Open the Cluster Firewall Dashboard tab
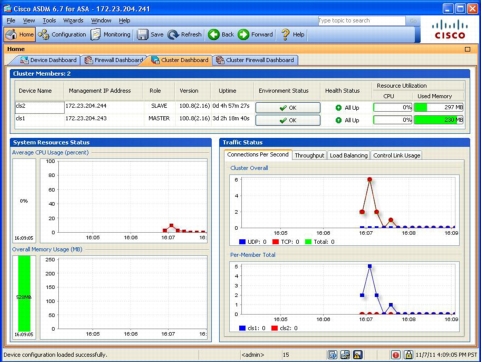The height and width of the screenshot is (364, 482). (255, 60)
